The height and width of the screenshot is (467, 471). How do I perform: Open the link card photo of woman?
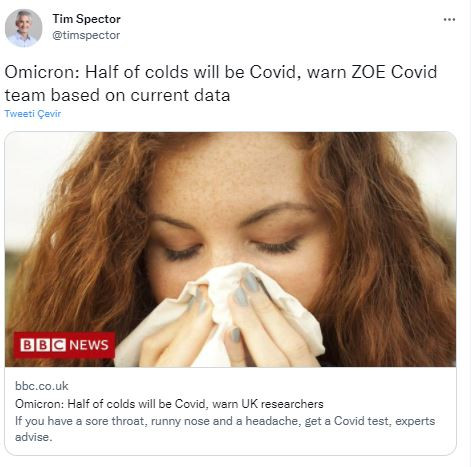(x=230, y=249)
